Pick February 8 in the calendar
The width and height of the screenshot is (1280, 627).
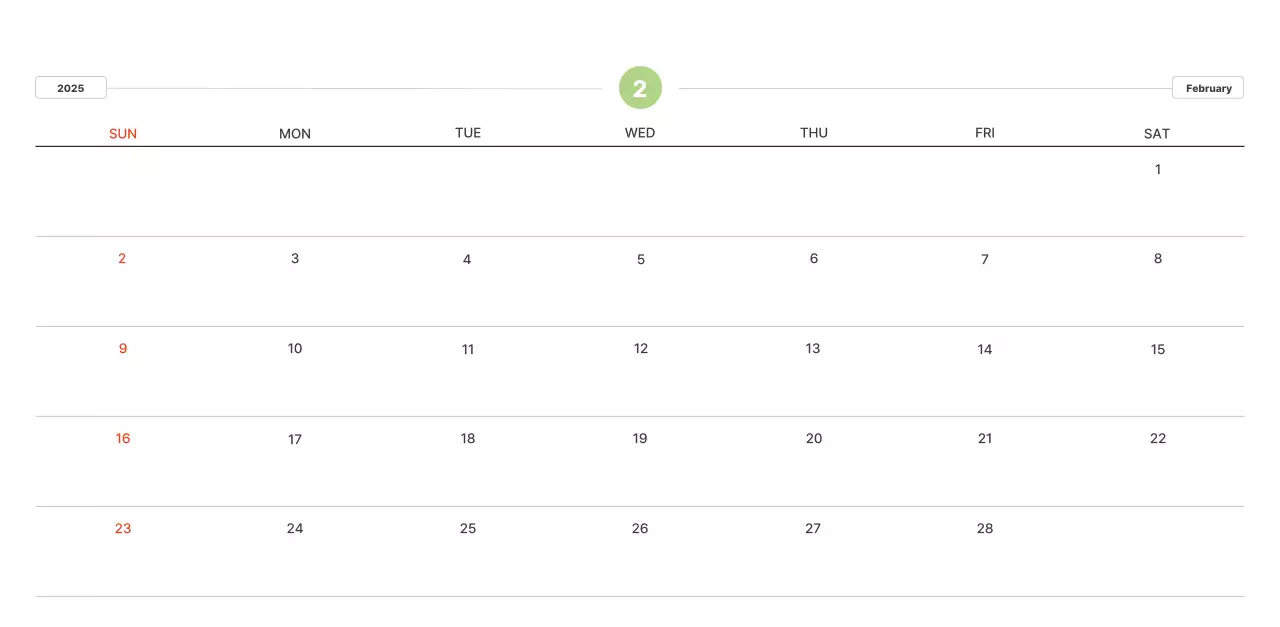tap(1158, 258)
